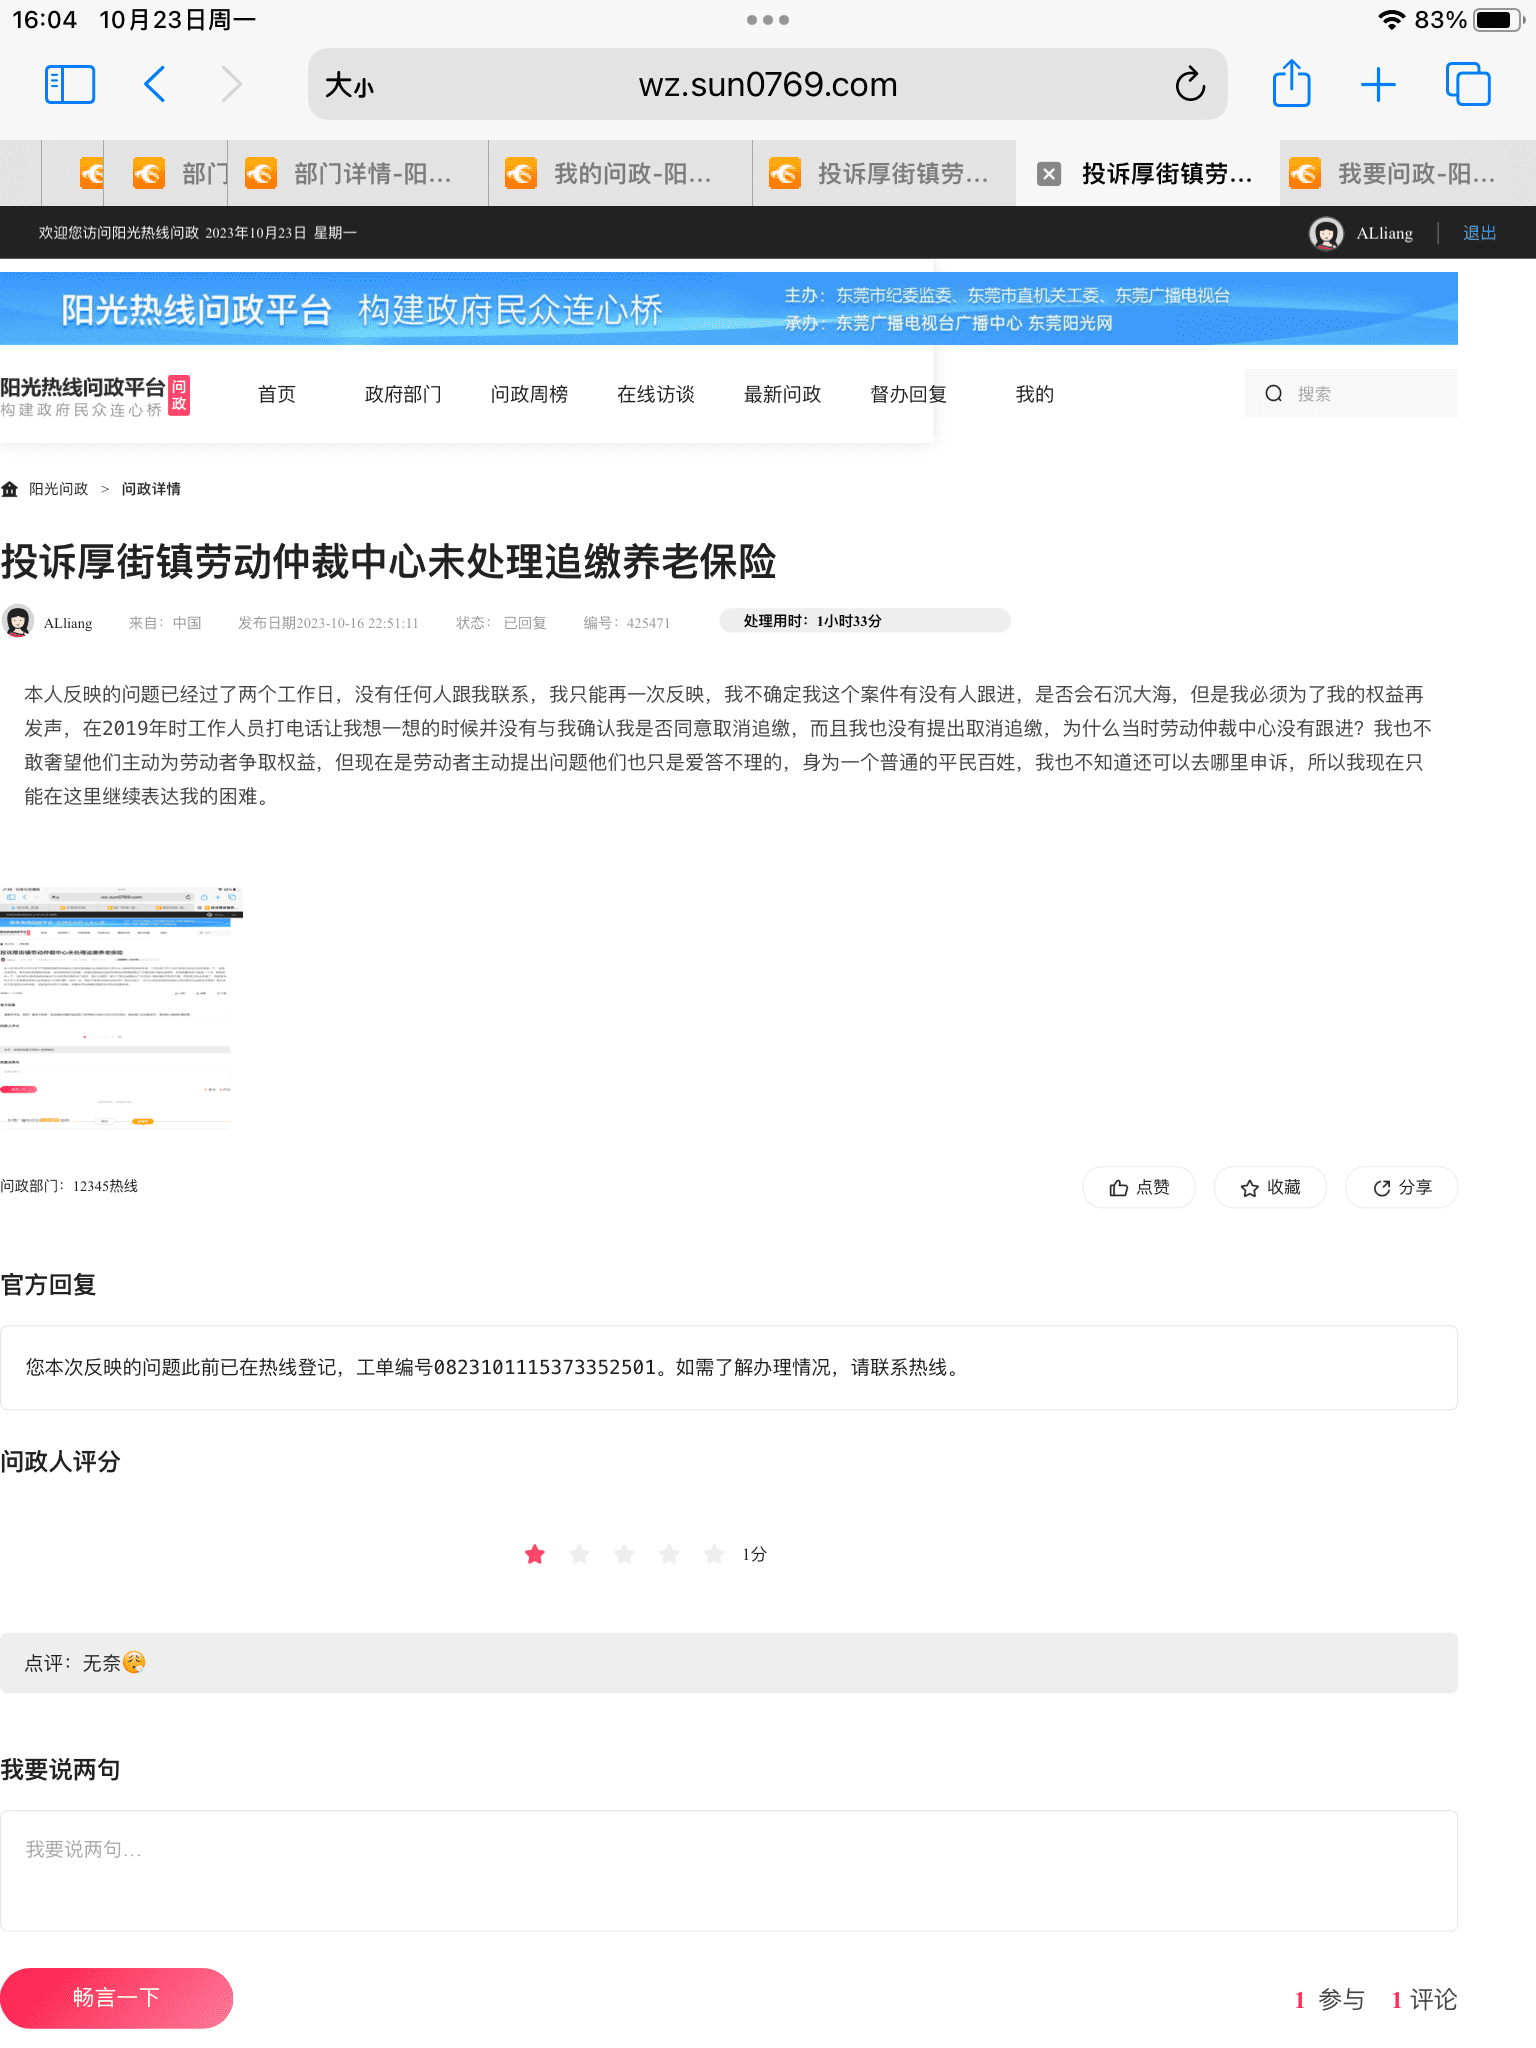The image size is (1536, 2048).
Task: Toggle the Safari sidebar icon
Action: pos(70,85)
